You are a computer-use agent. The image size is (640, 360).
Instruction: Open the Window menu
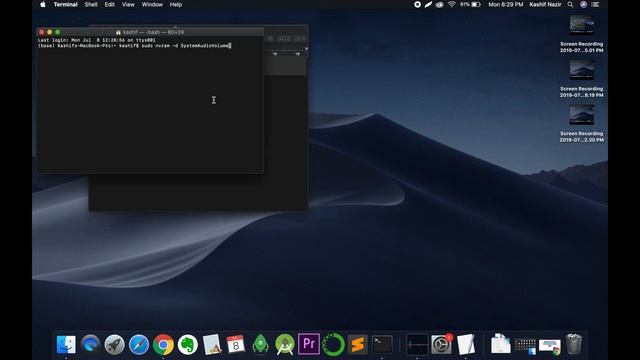[152, 4]
